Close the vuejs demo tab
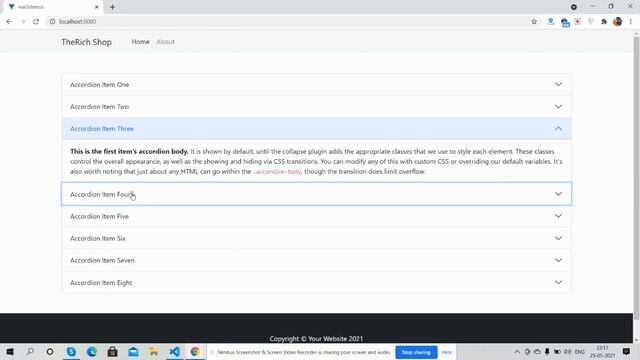 [97, 7]
